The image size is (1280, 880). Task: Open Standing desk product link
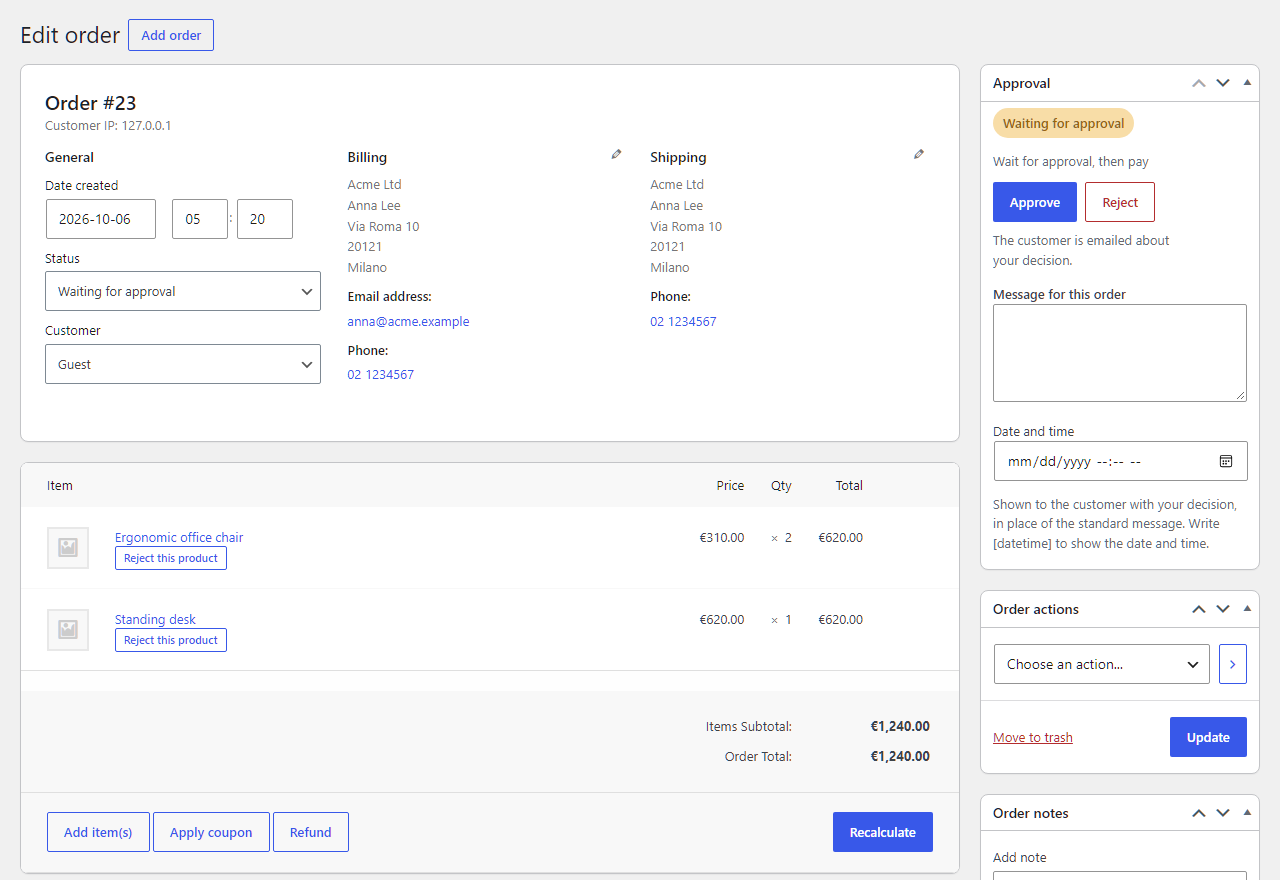click(155, 619)
